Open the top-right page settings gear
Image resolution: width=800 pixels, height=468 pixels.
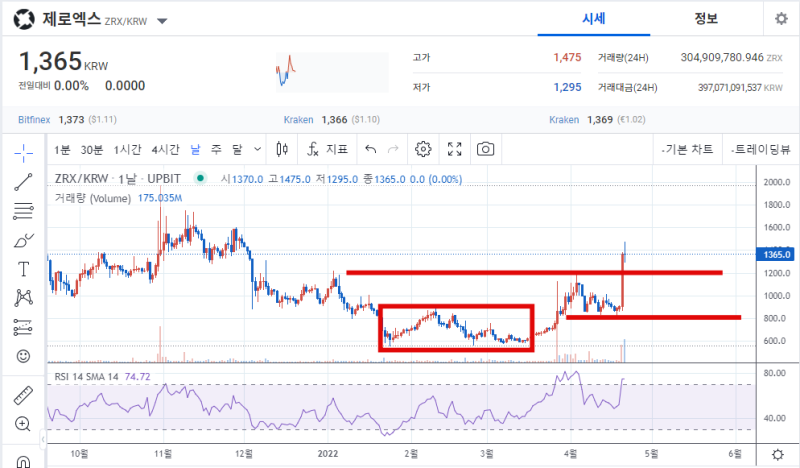(x=781, y=19)
